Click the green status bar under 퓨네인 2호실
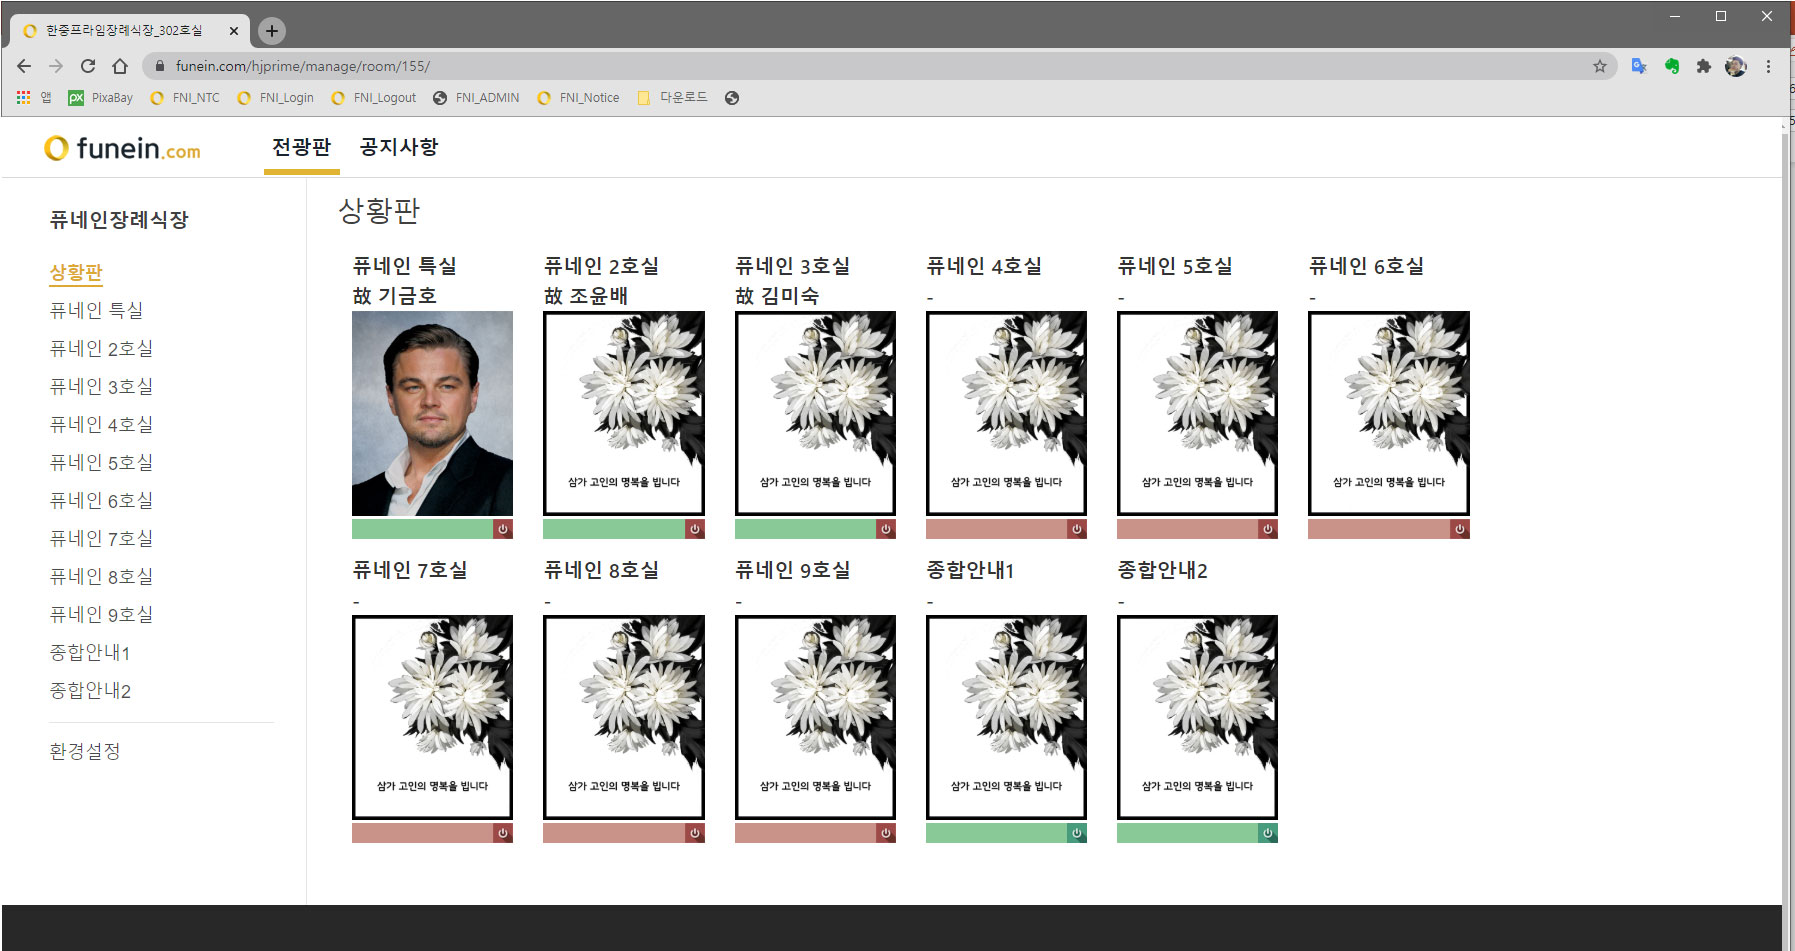Viewport: 1795px width, 951px height. click(x=613, y=529)
